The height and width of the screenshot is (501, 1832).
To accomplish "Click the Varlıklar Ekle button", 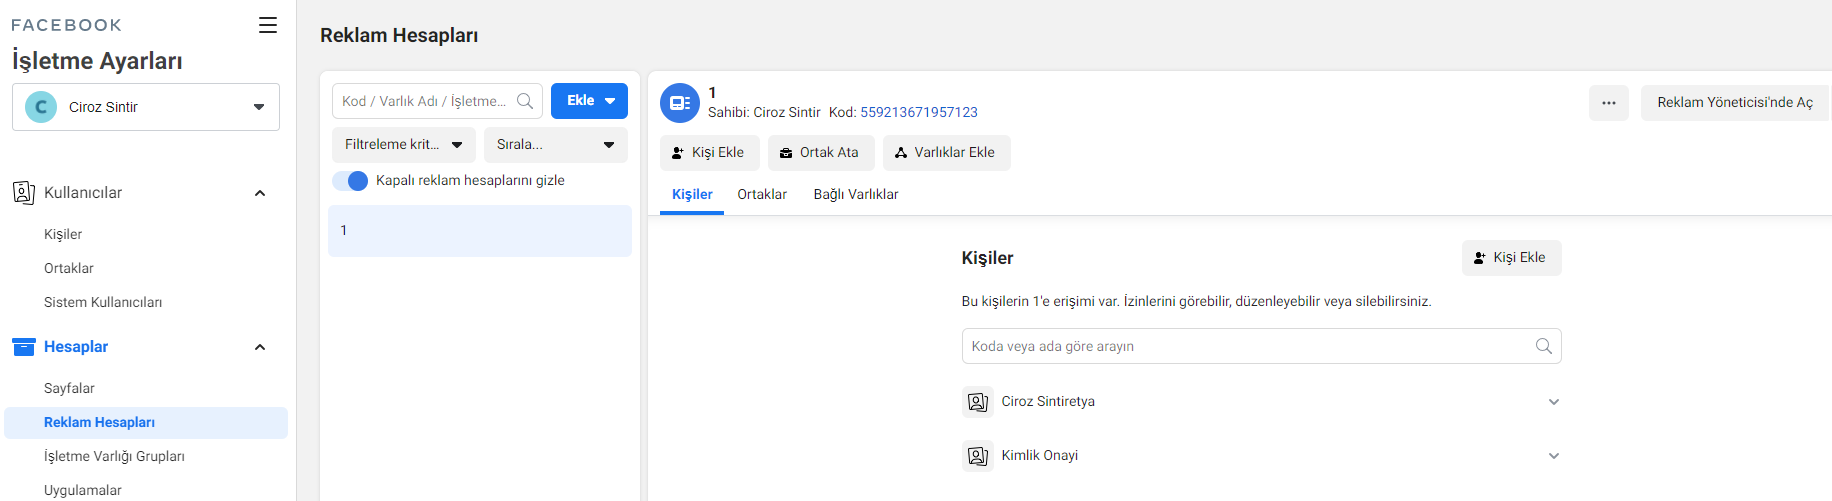I will tap(946, 153).
